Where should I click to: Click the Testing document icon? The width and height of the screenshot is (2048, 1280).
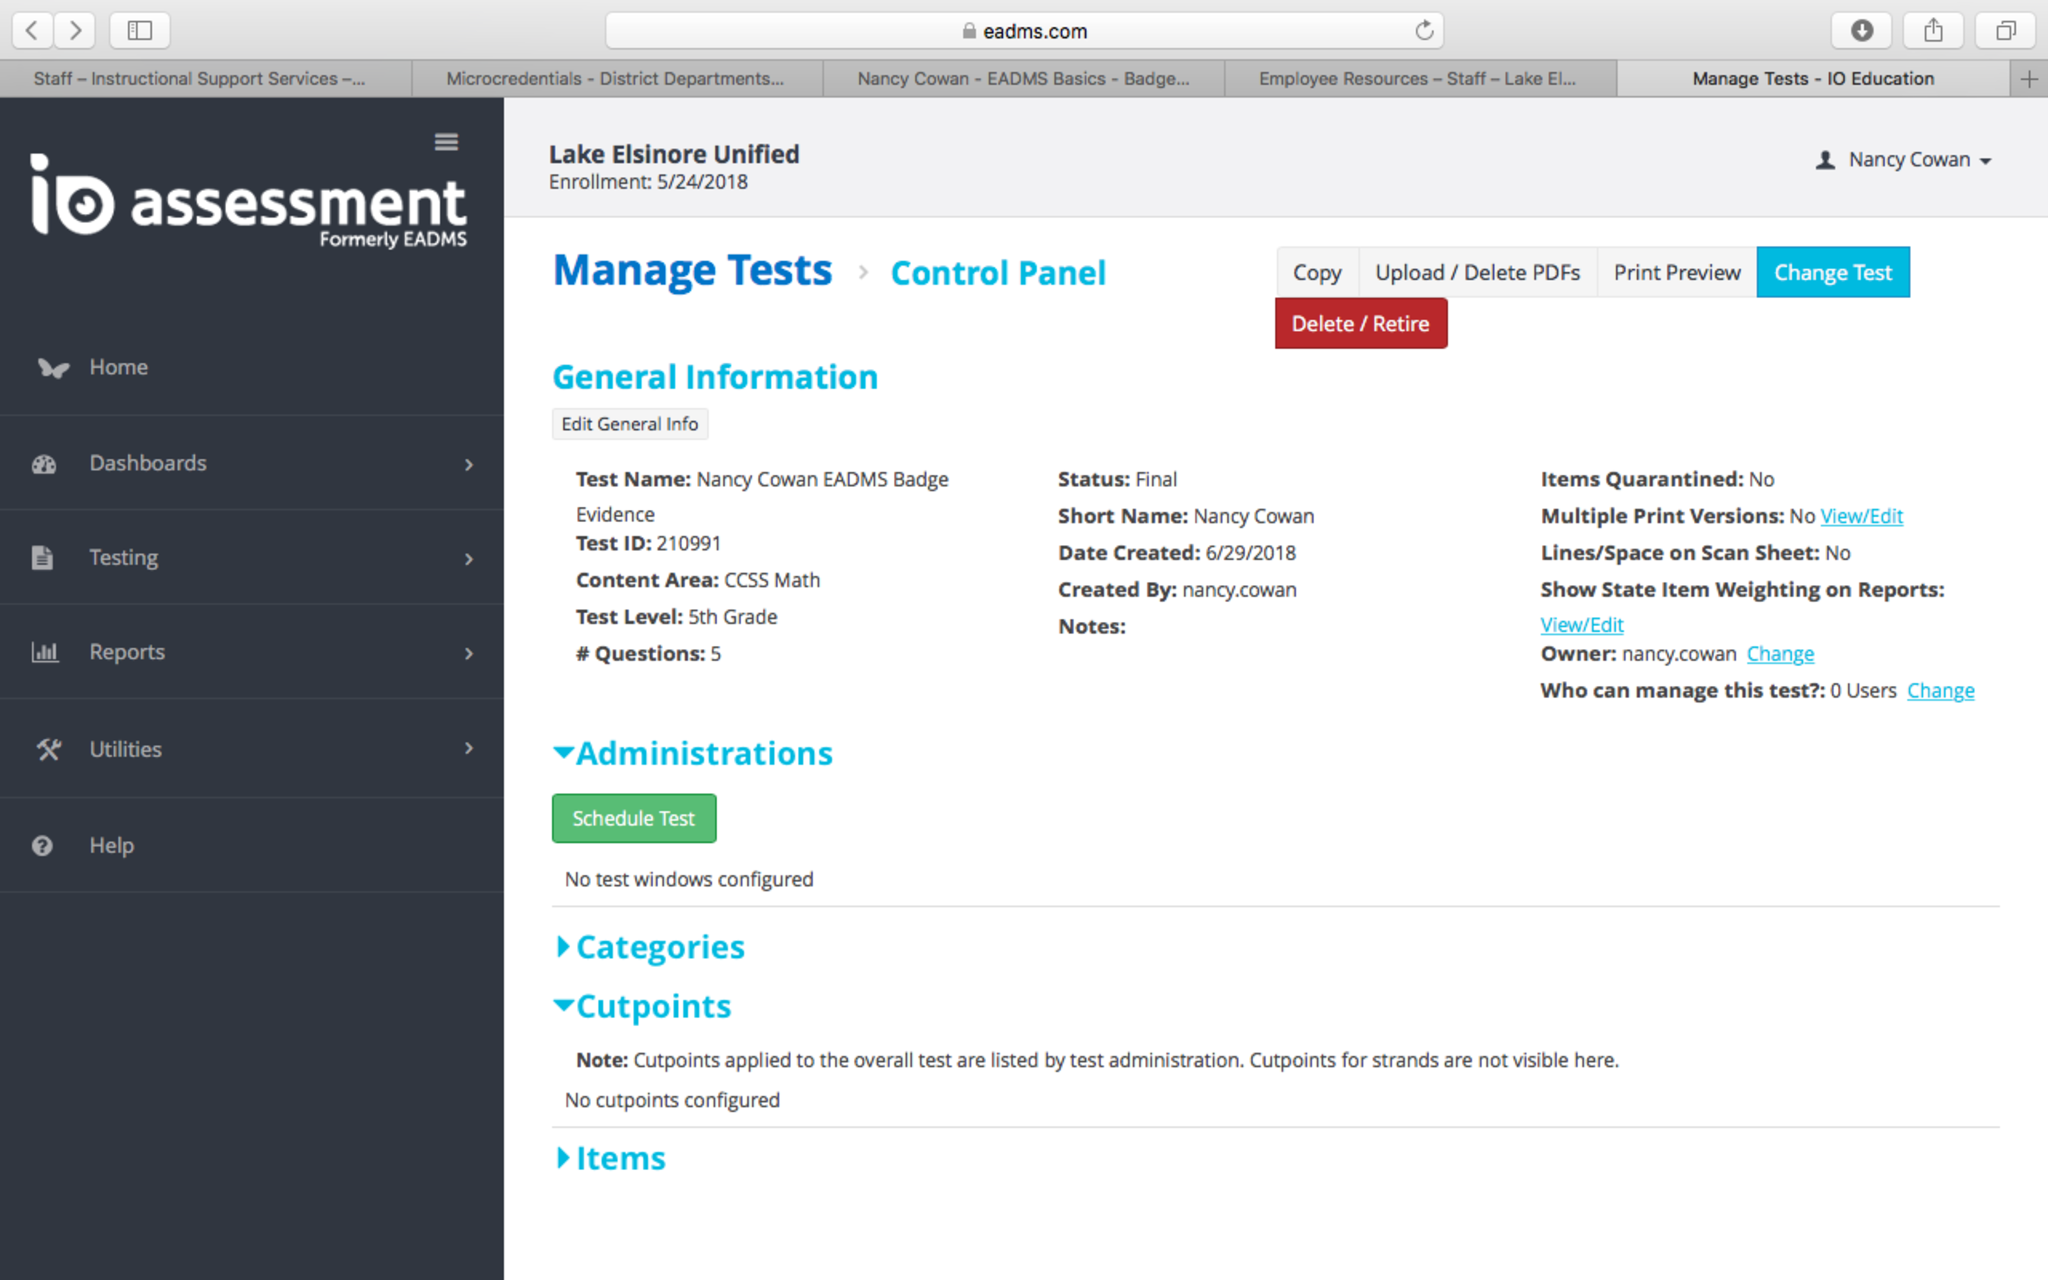click(x=42, y=558)
